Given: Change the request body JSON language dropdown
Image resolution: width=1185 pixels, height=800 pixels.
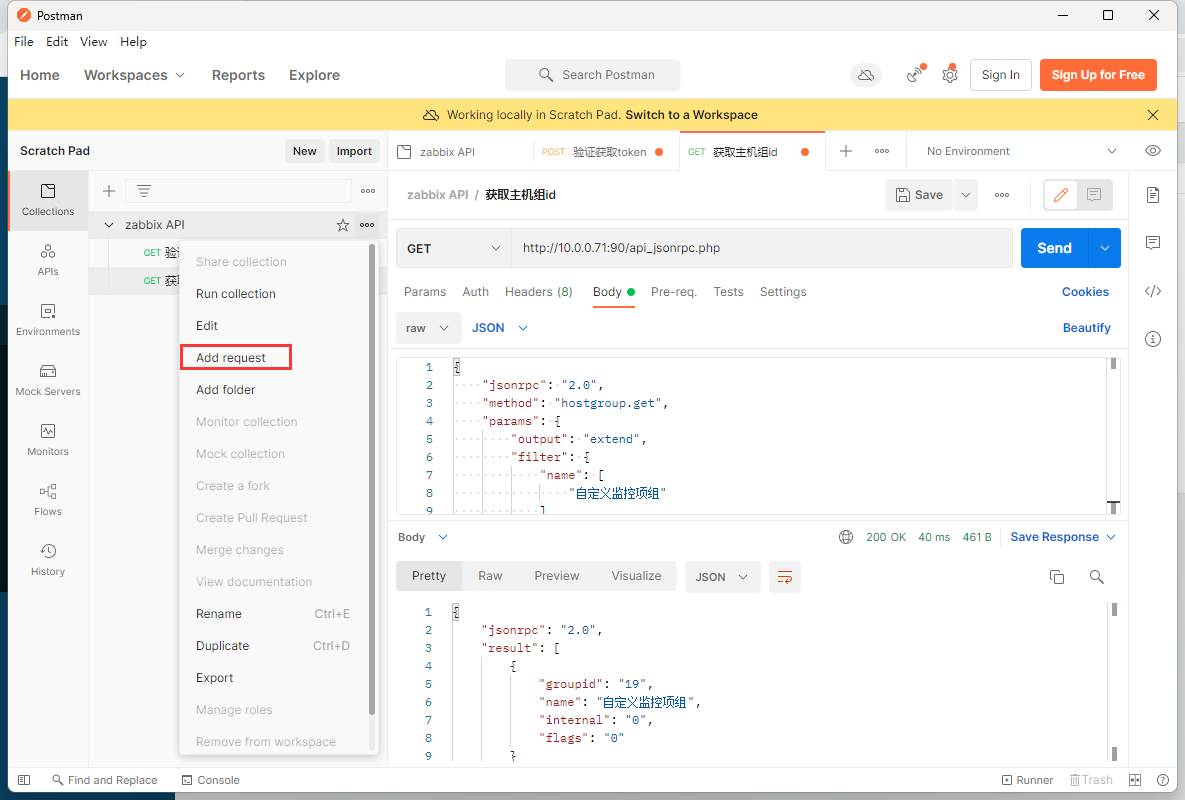Looking at the screenshot, I should [500, 328].
